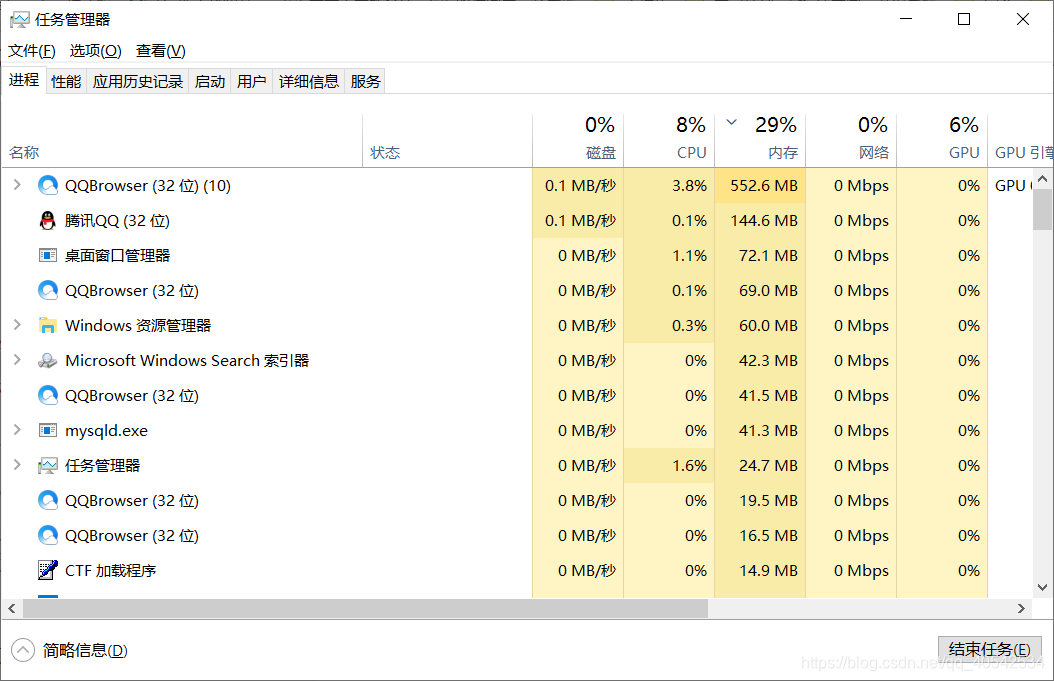1054x681 pixels.
Task: Click the 72.1 MB memory cell
Action: [x=760, y=255]
